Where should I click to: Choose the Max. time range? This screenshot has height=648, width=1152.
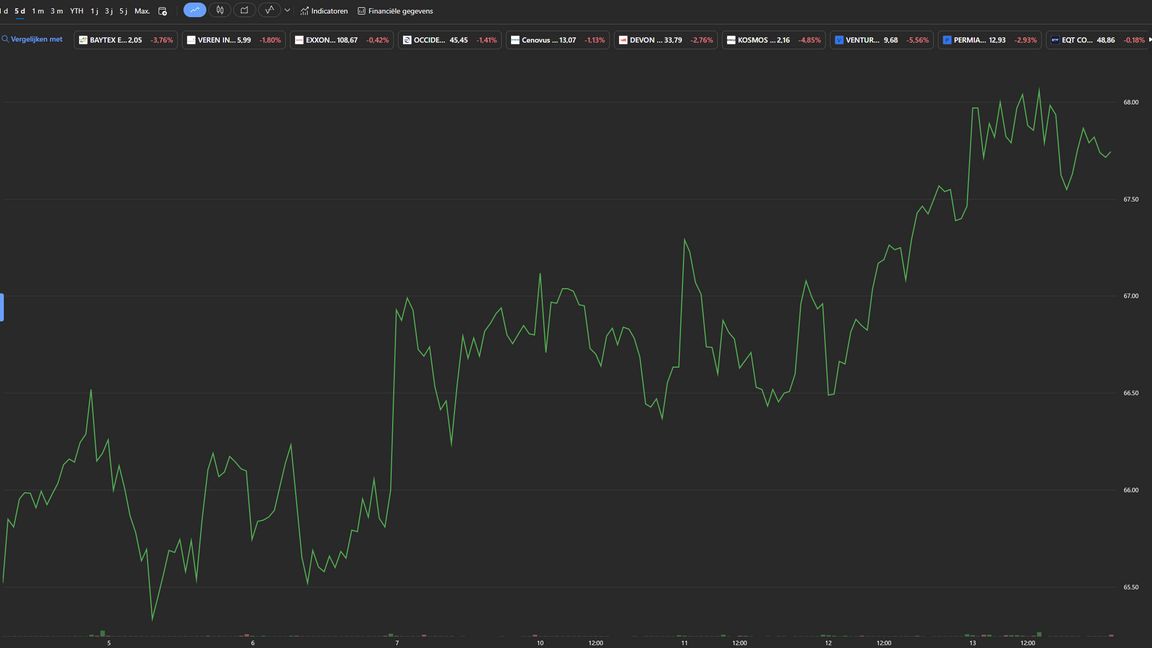[x=142, y=11]
